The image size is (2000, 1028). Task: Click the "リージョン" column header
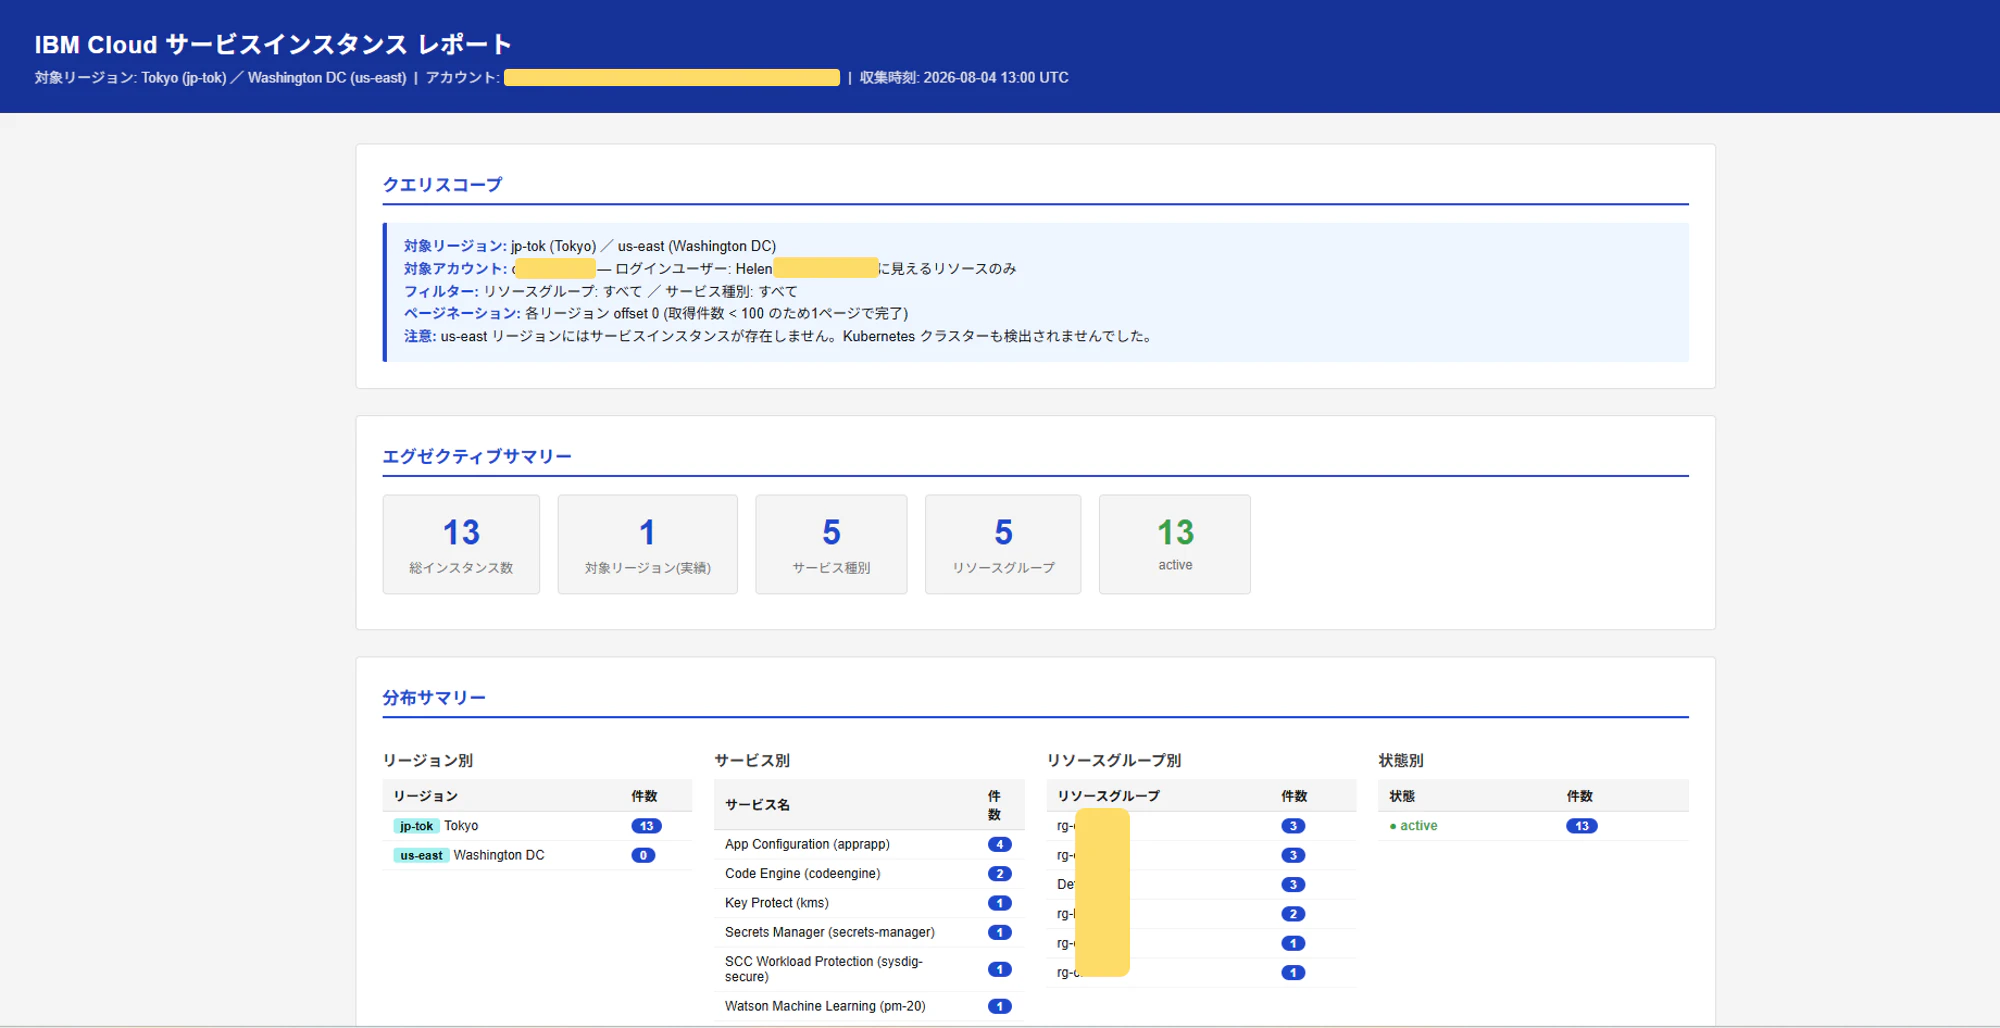click(x=426, y=796)
